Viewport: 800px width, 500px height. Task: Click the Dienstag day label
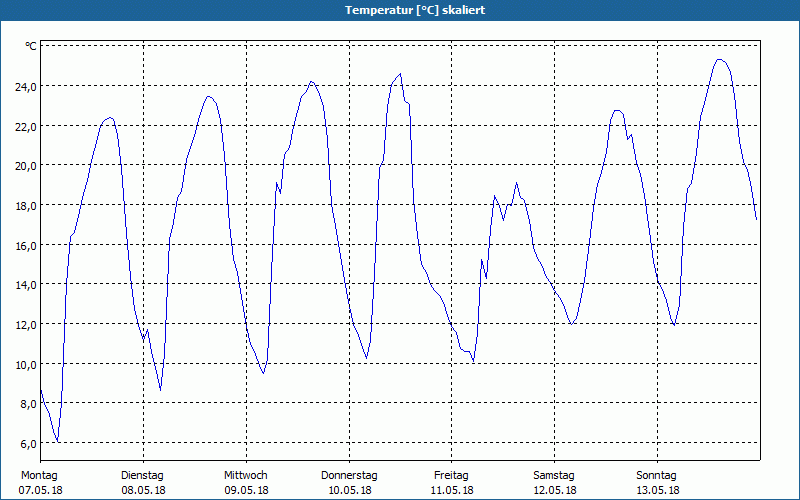click(x=142, y=476)
